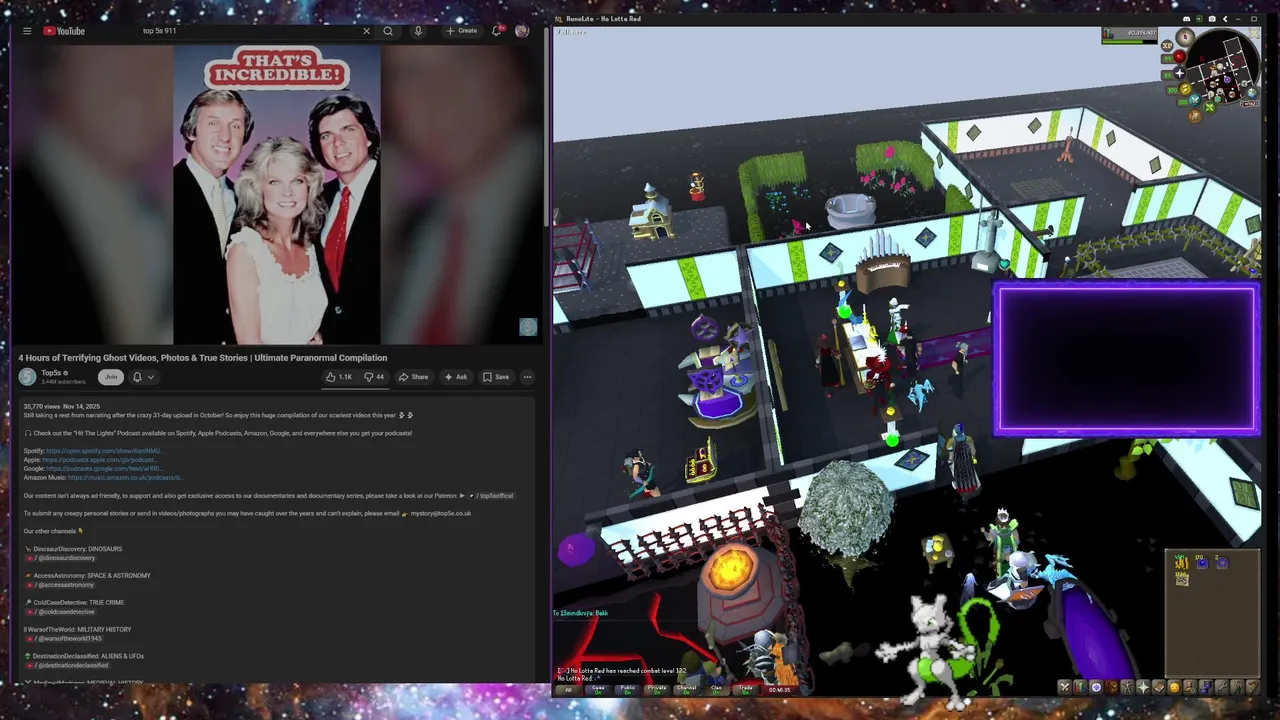Open the Top5s channel name link
The image size is (1280, 720).
(52, 373)
